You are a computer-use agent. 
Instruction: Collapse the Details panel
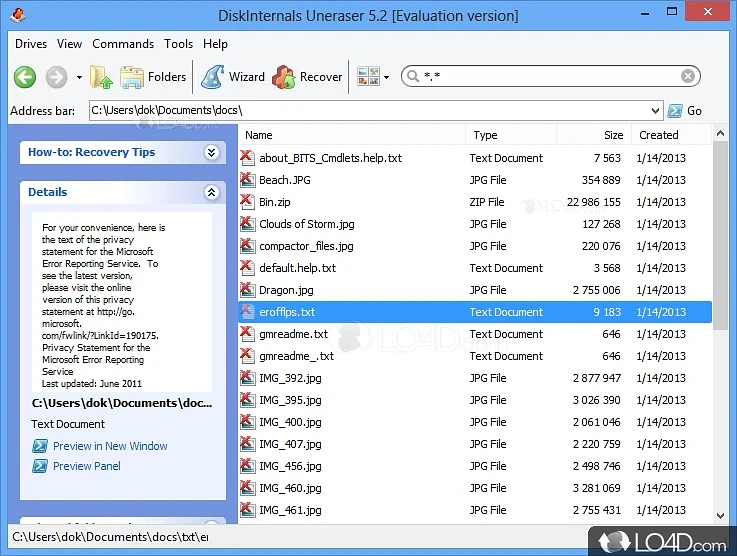(x=211, y=192)
